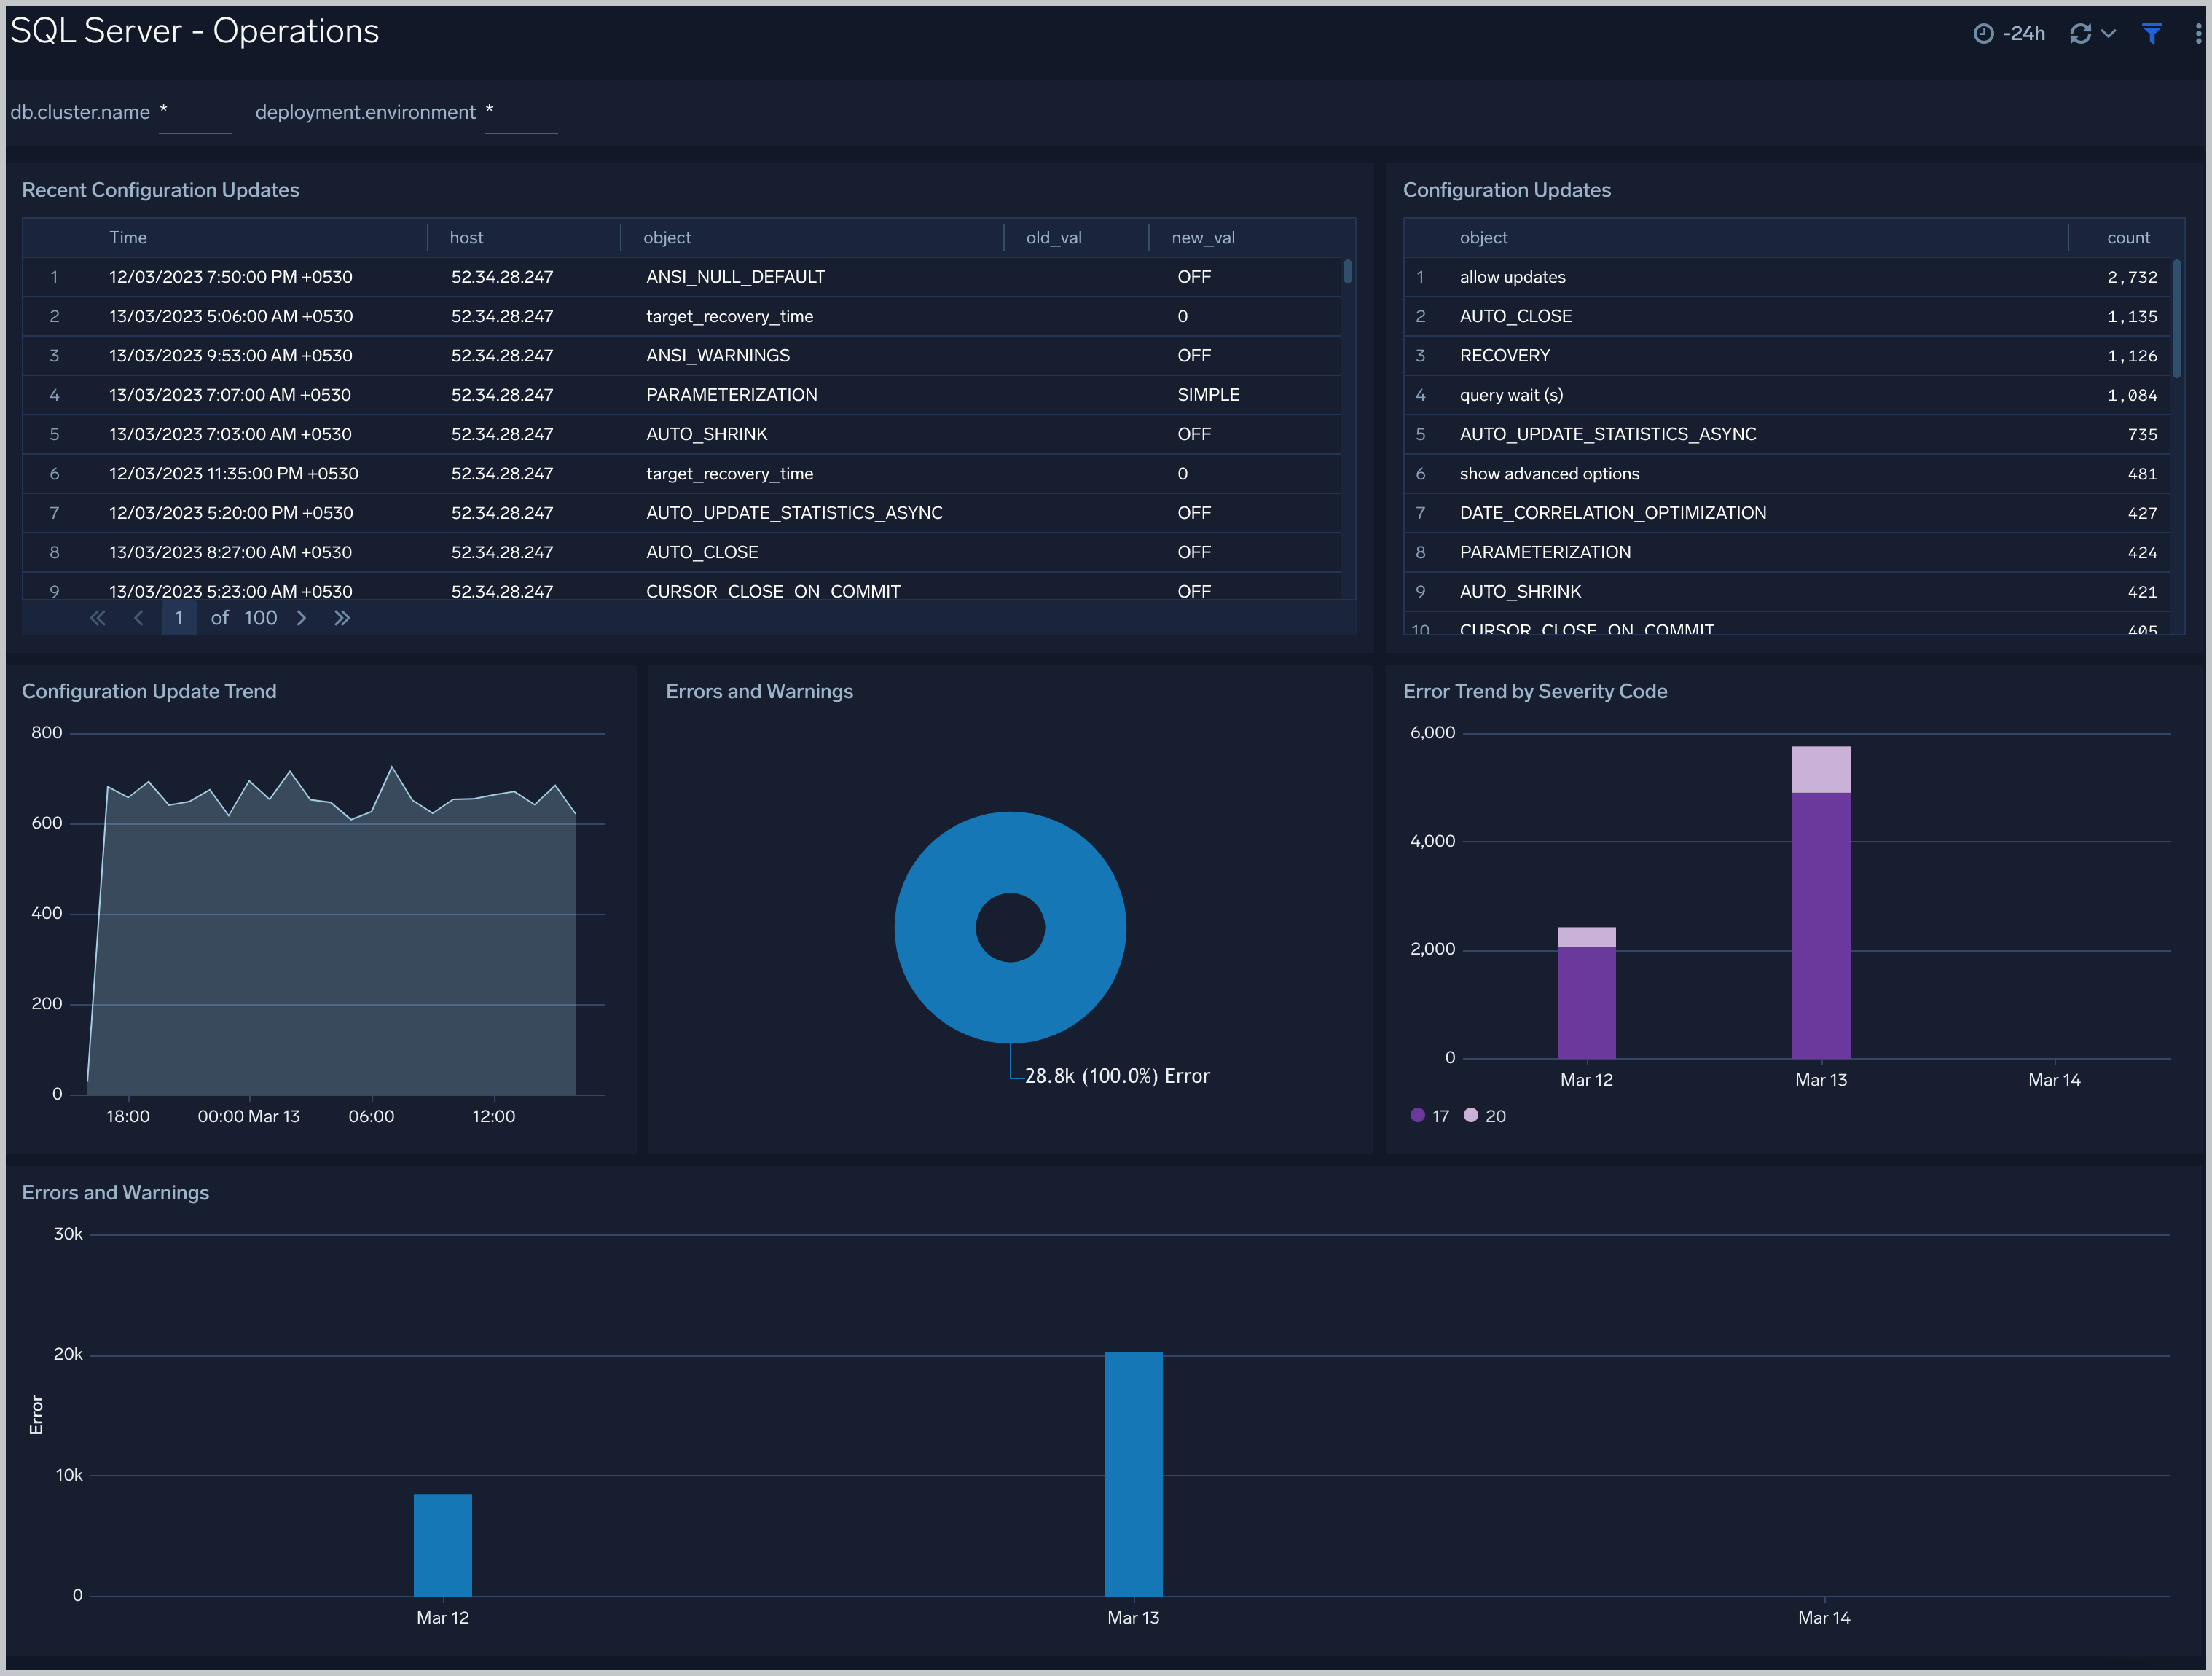The width and height of the screenshot is (2212, 1676).
Task: Click the AUTO_UPDATE_STATISTICS_ASYNC row in Configuration Updates
Action: pos(1789,434)
